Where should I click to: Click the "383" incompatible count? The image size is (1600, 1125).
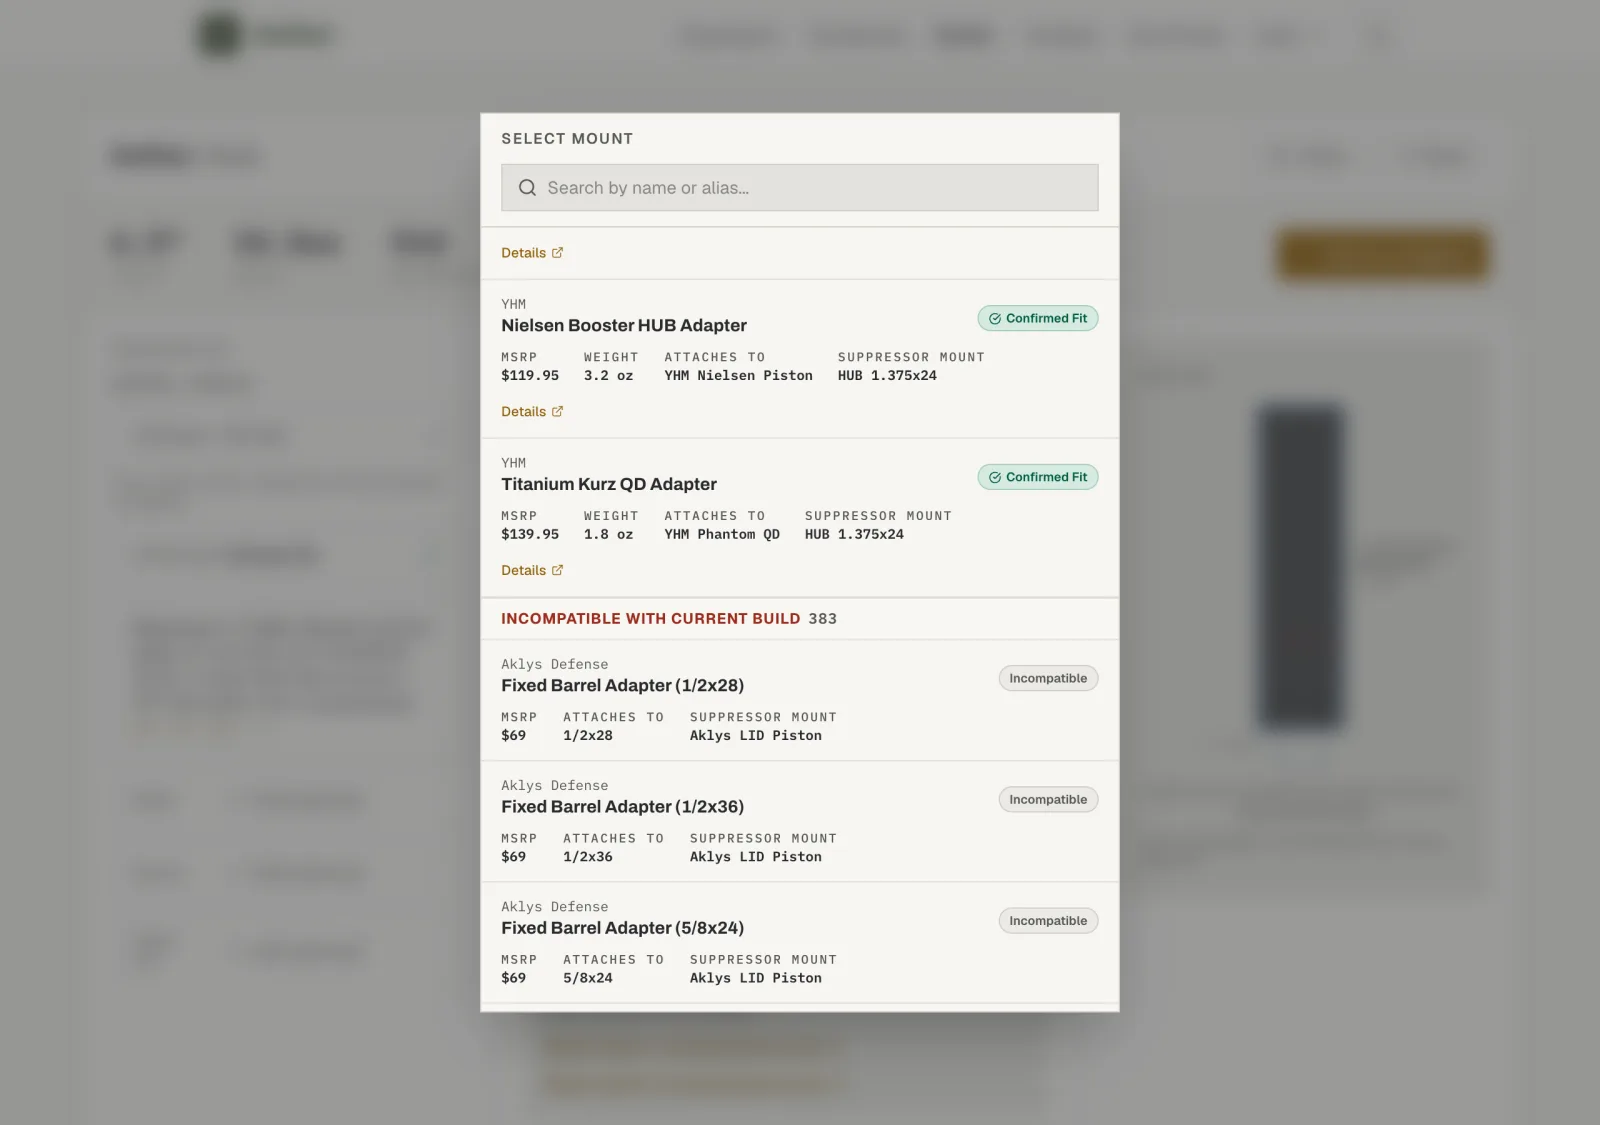pyautogui.click(x=823, y=619)
